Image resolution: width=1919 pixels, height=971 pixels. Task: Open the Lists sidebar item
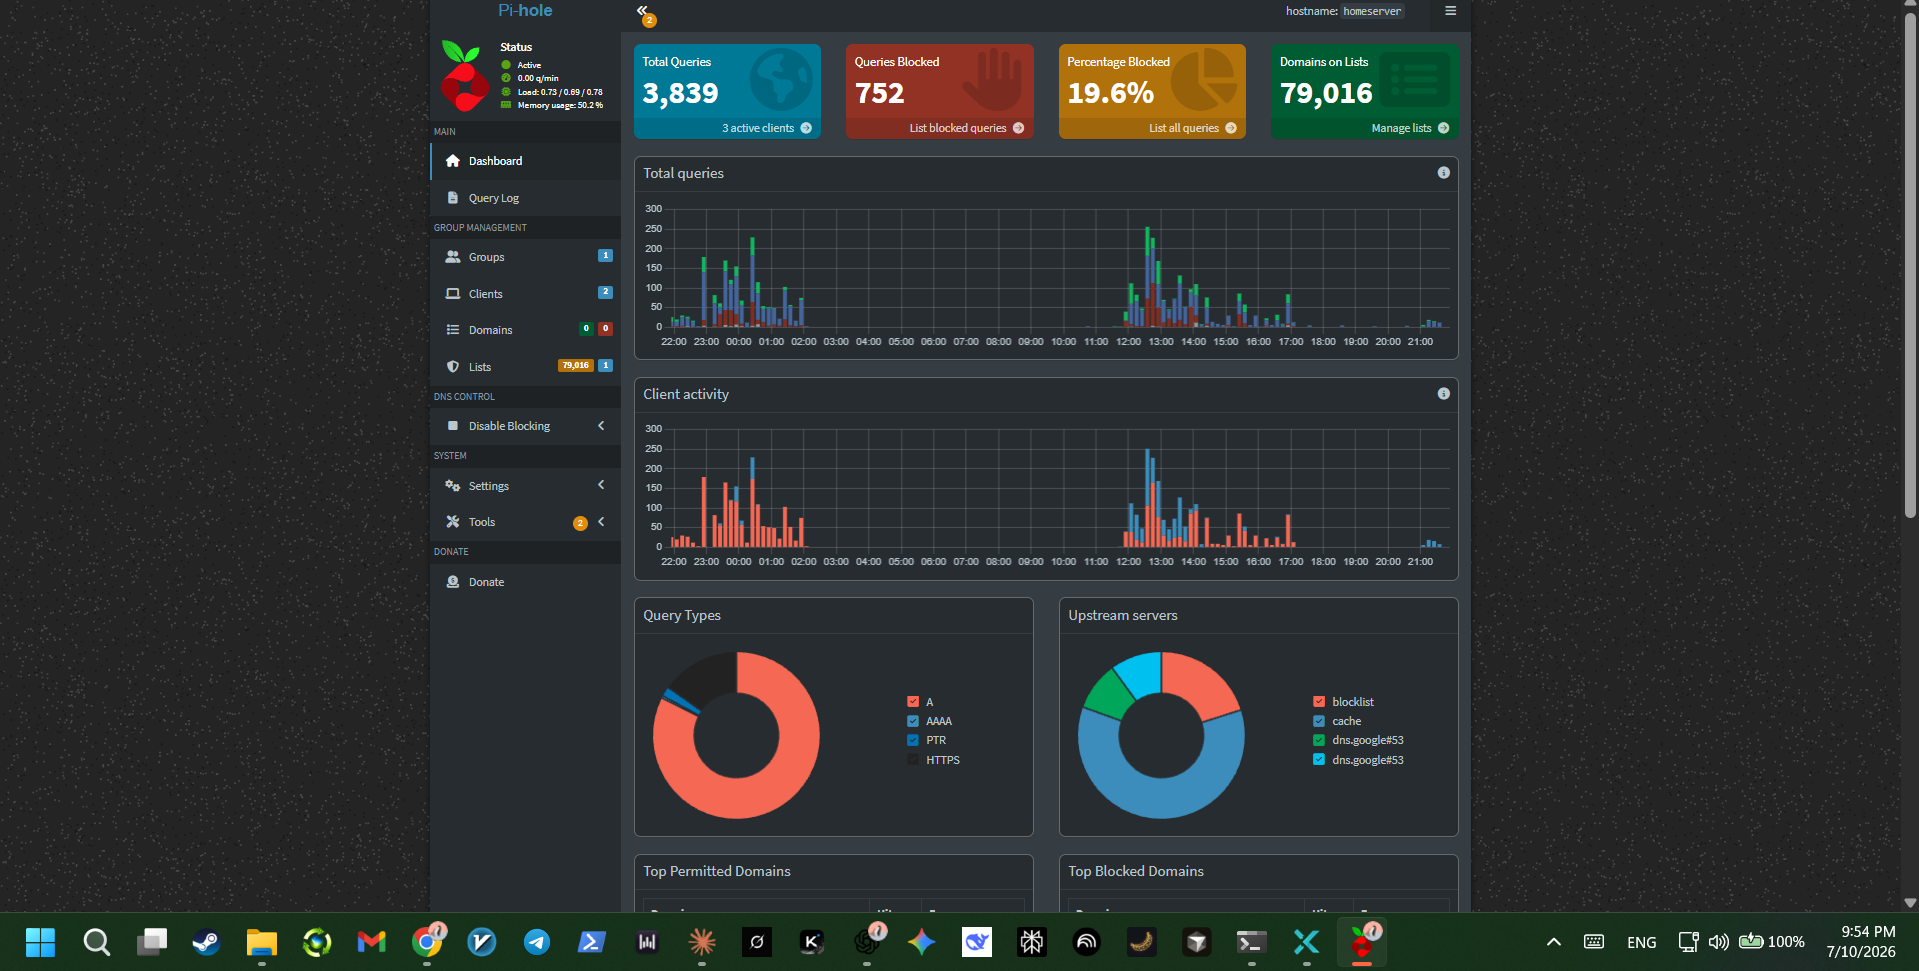point(526,367)
